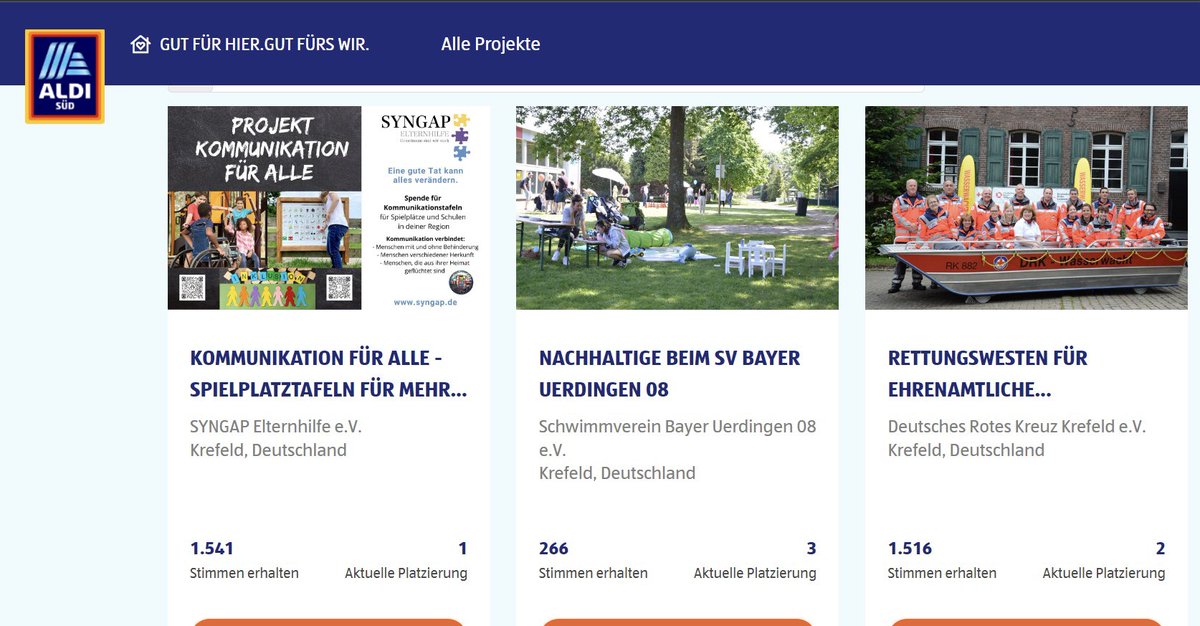Open the Kommunikation für alle project image
Viewport: 1200px width, 626px height.
329,208
